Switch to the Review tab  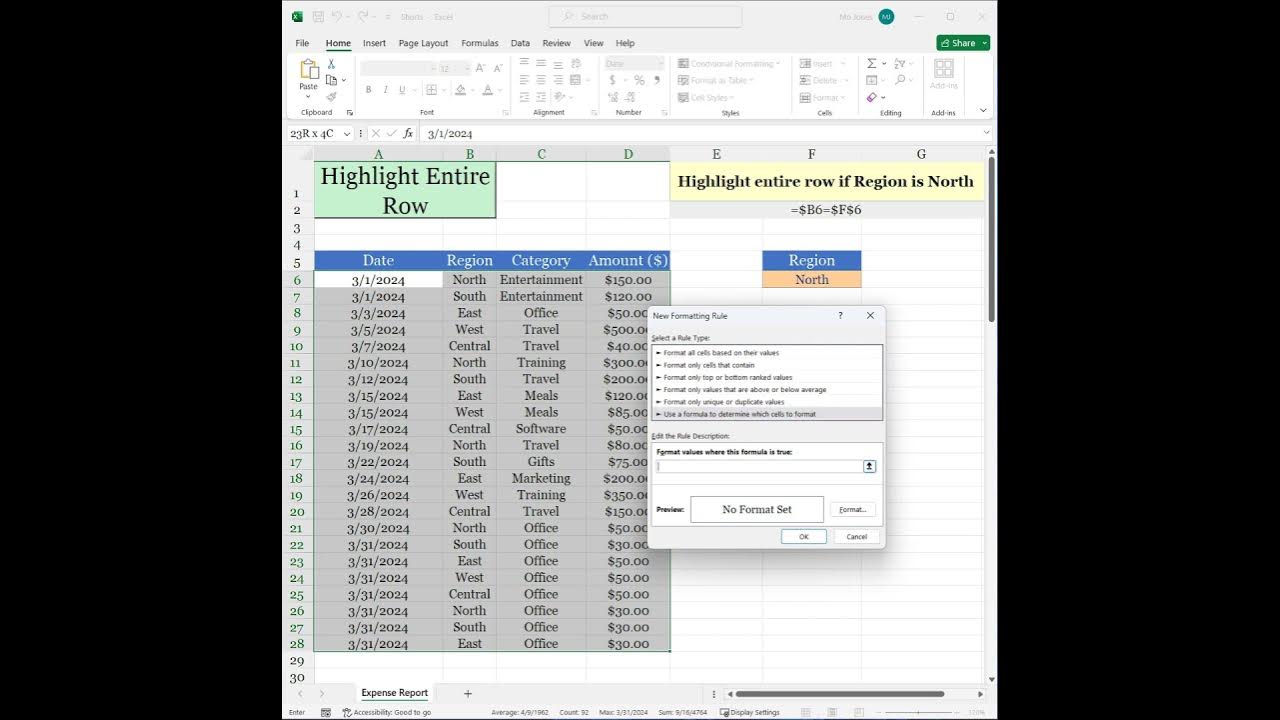556,43
